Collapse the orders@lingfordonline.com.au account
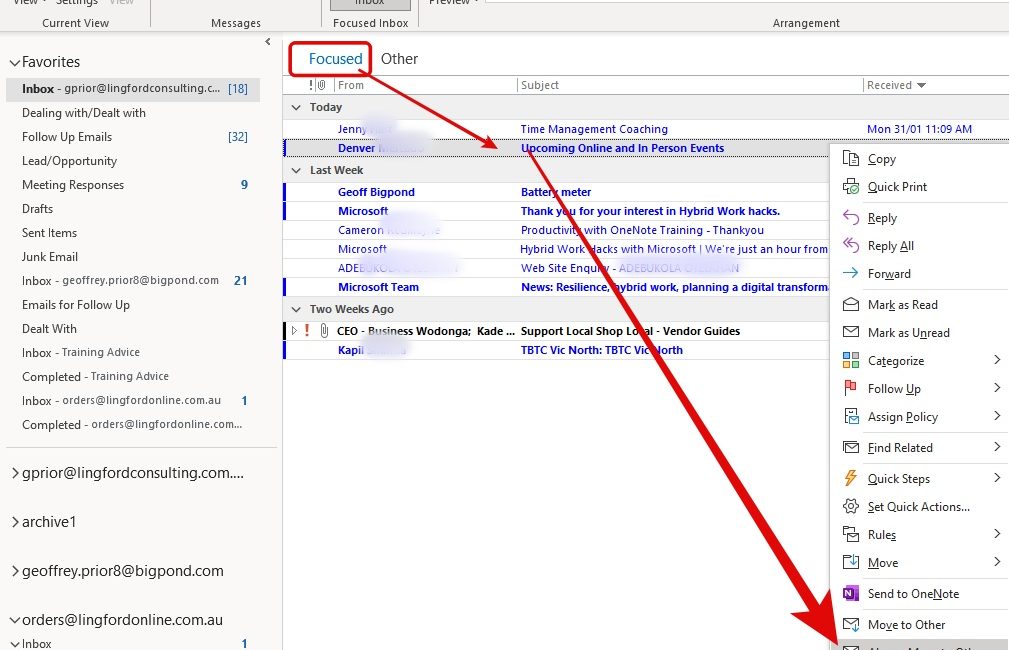1009x650 pixels. (x=15, y=620)
